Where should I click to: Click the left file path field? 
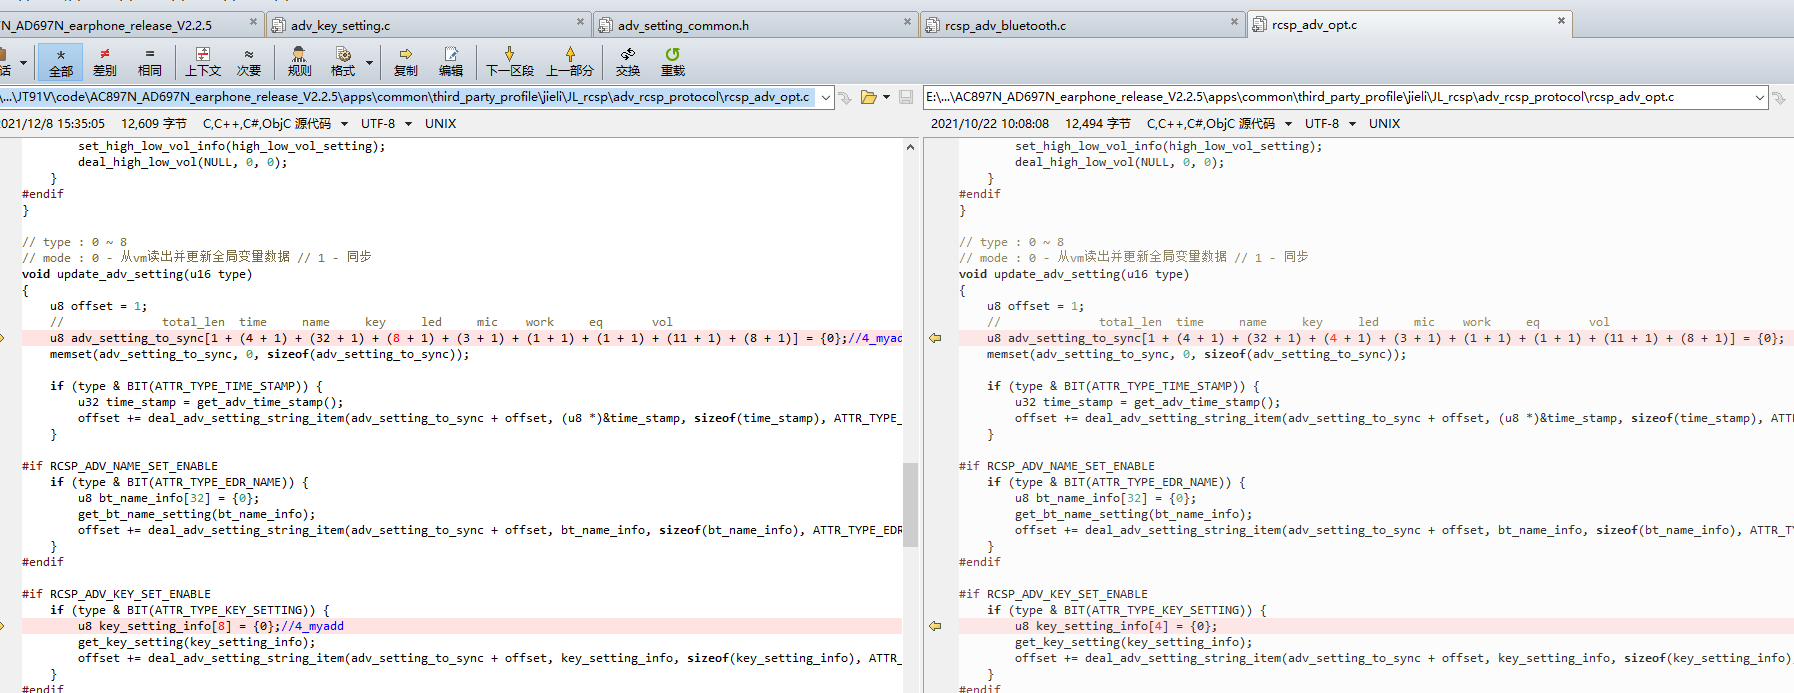pyautogui.click(x=408, y=97)
